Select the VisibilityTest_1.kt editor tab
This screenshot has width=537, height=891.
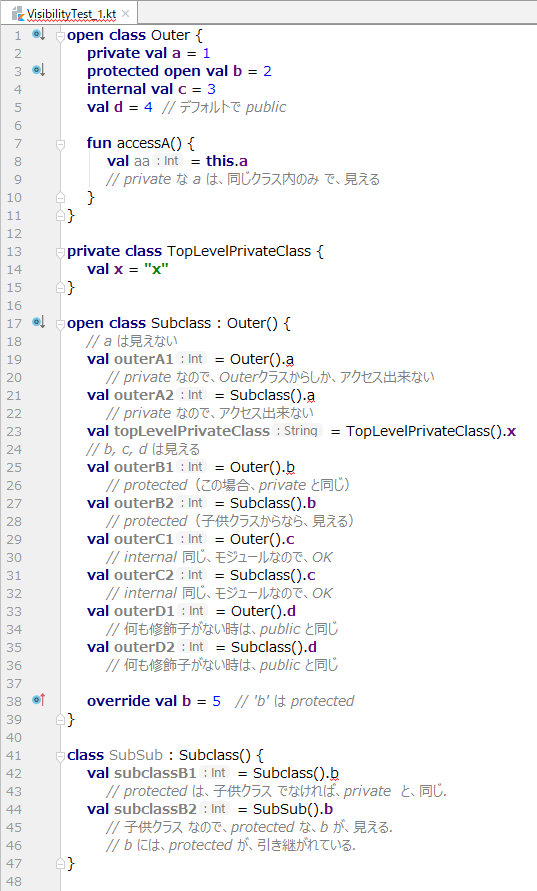pos(69,13)
